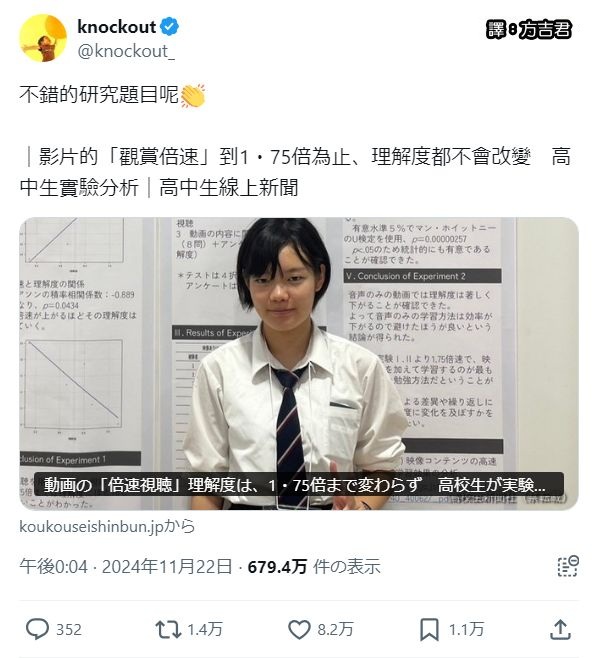Viewport: 598px width, 658px height.
Task: Click the reader-view icon beside view count
Action: tap(568, 566)
